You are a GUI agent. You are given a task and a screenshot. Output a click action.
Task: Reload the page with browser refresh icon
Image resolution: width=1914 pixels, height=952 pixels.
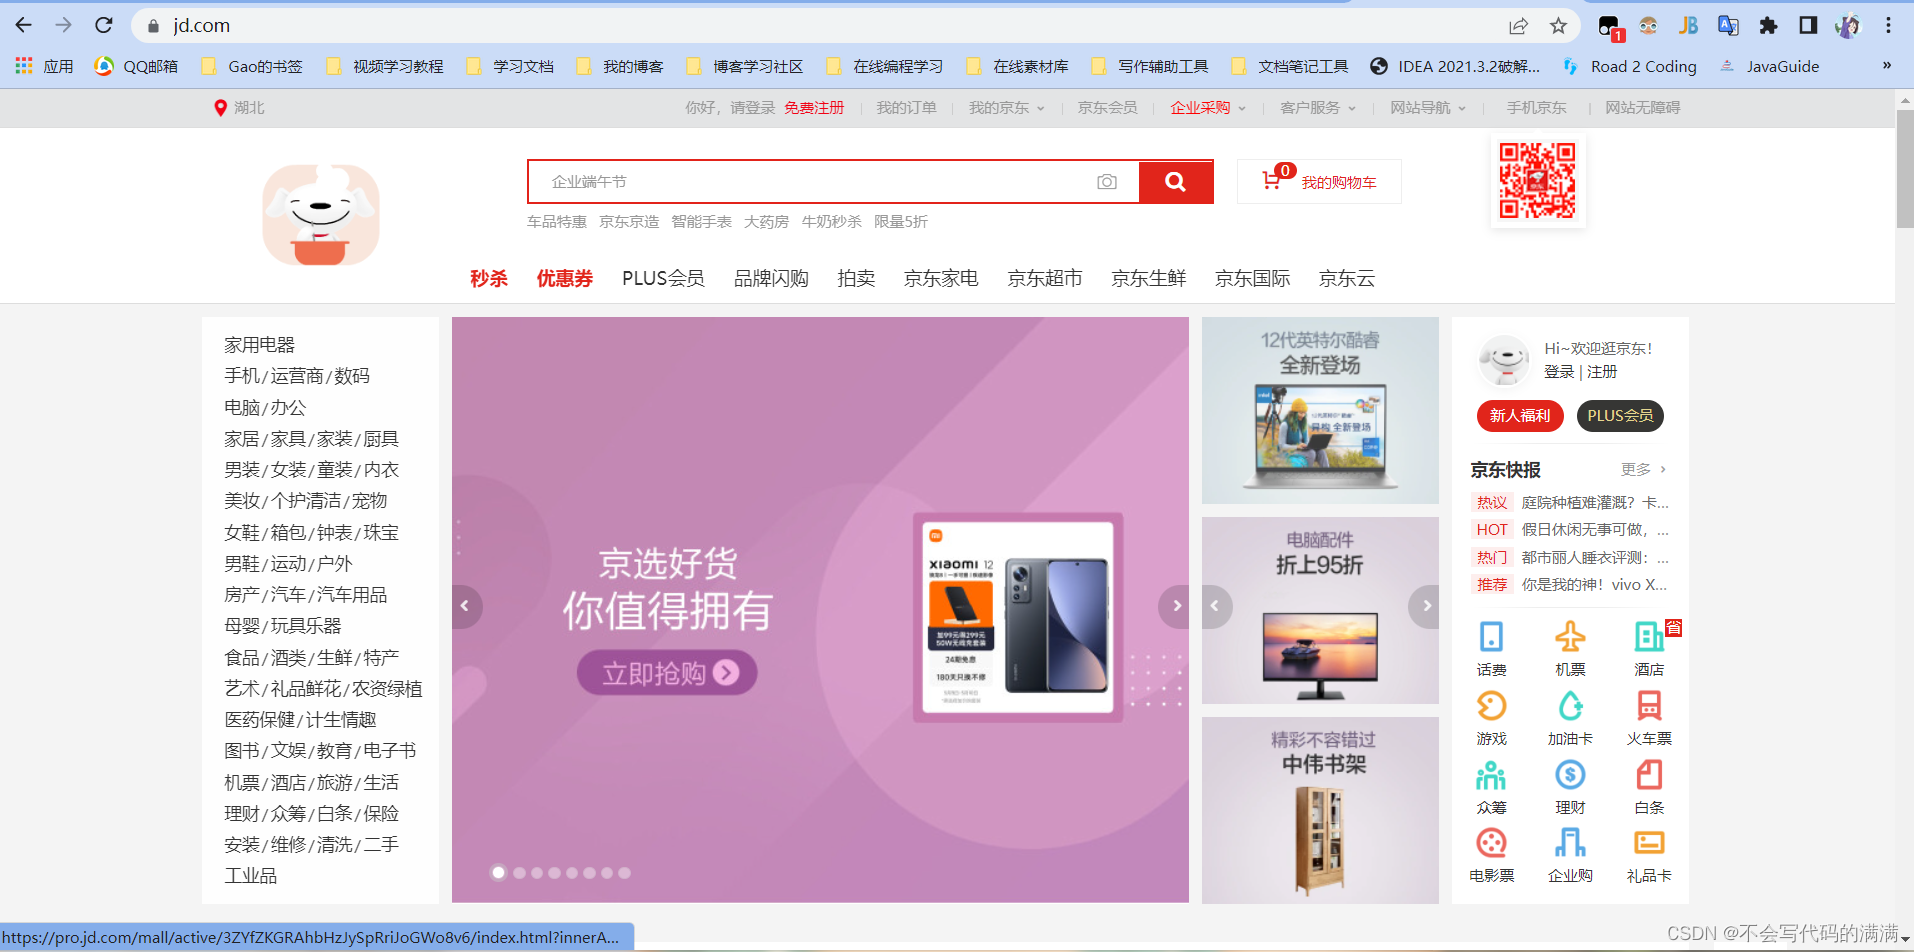tap(104, 25)
